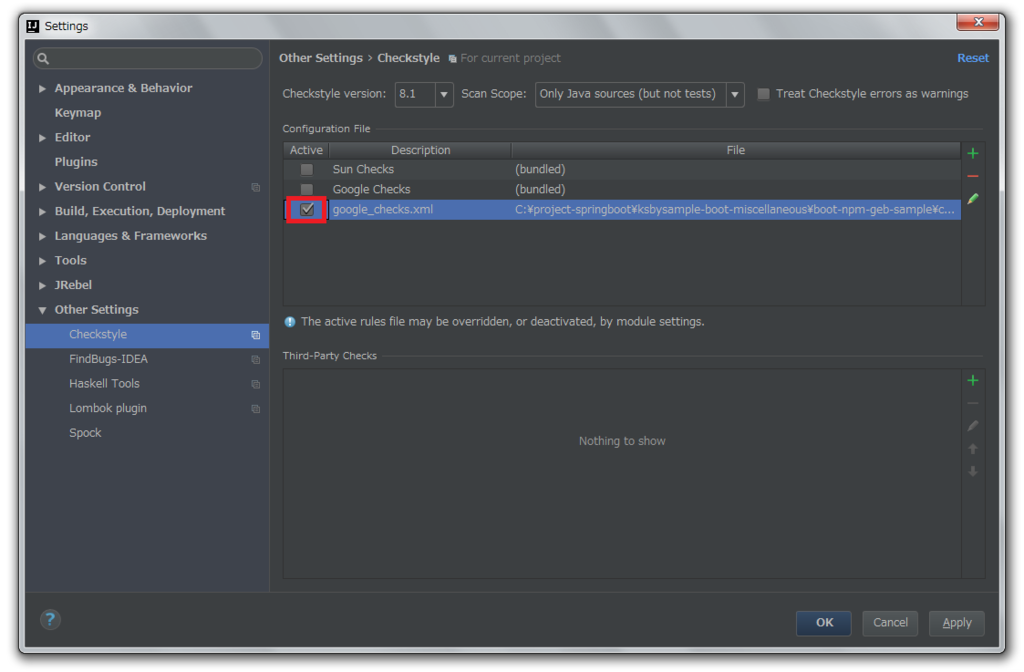Expand the Languages & Frameworks section

click(42, 236)
